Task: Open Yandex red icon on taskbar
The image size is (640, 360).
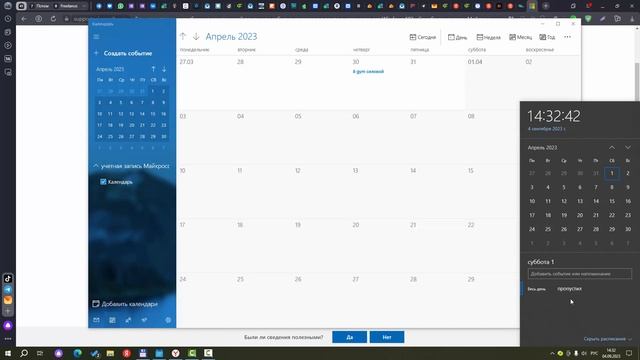Action: tap(127, 353)
